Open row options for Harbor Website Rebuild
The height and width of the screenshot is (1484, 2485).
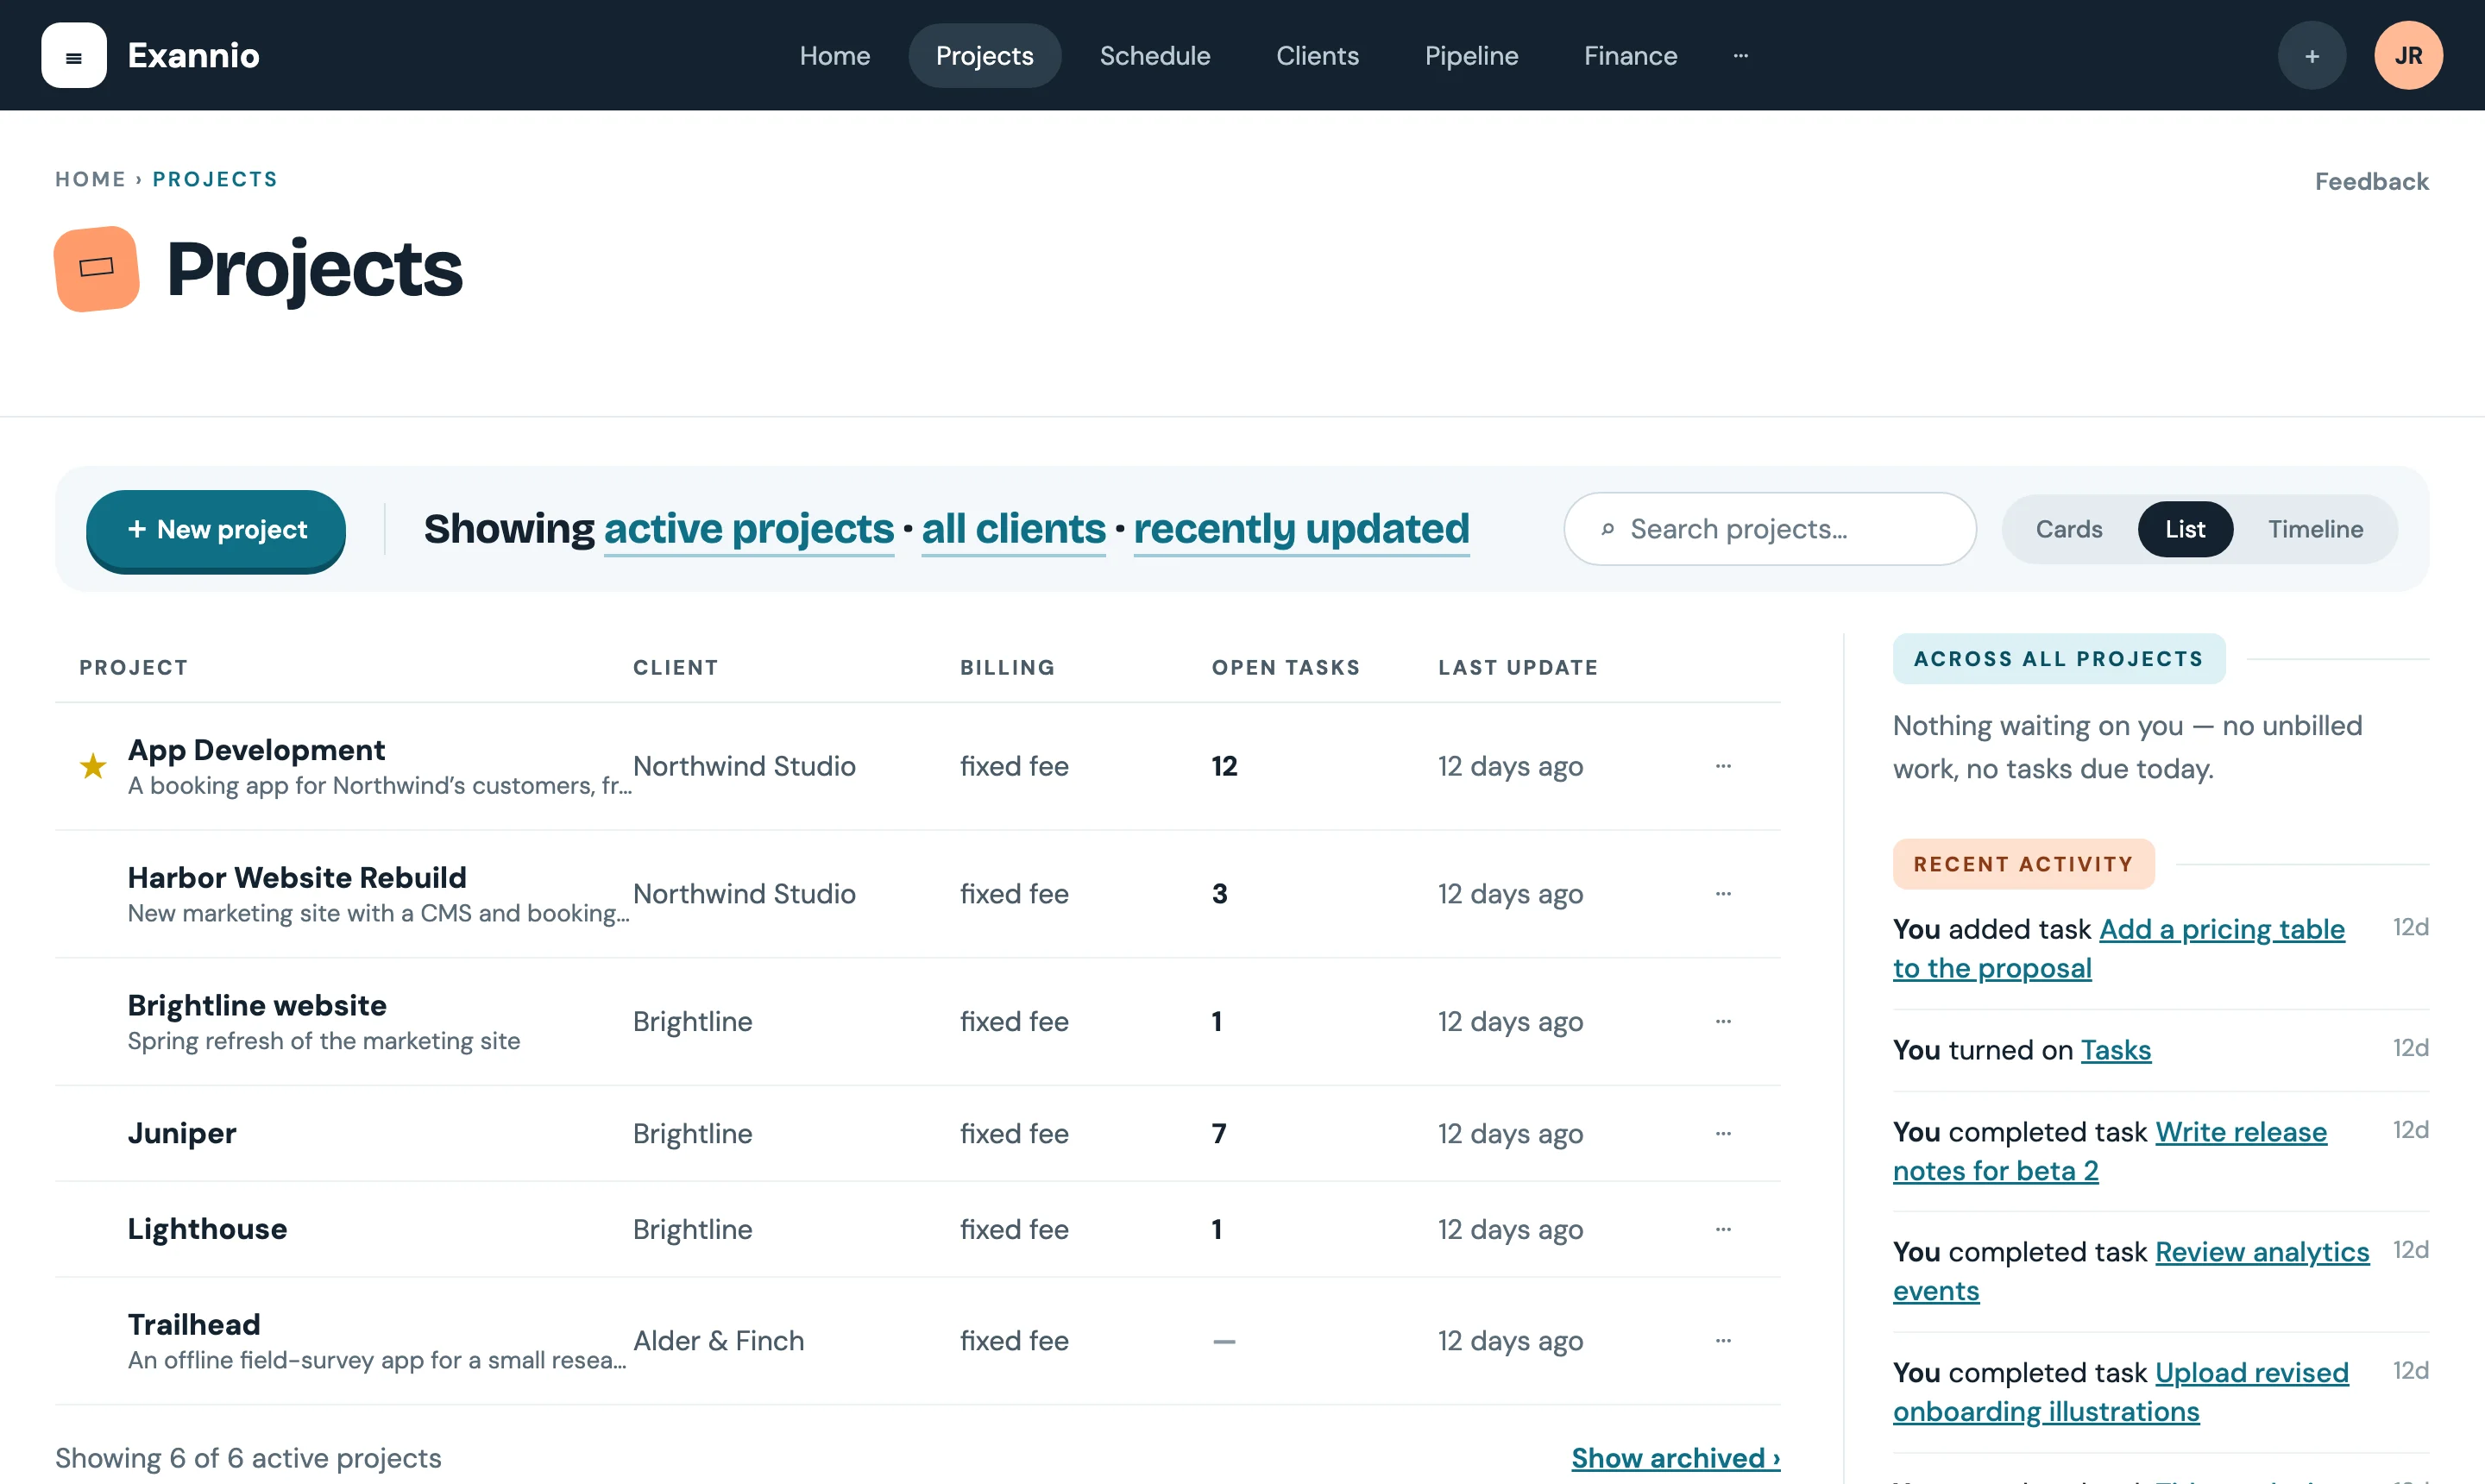tap(1723, 894)
